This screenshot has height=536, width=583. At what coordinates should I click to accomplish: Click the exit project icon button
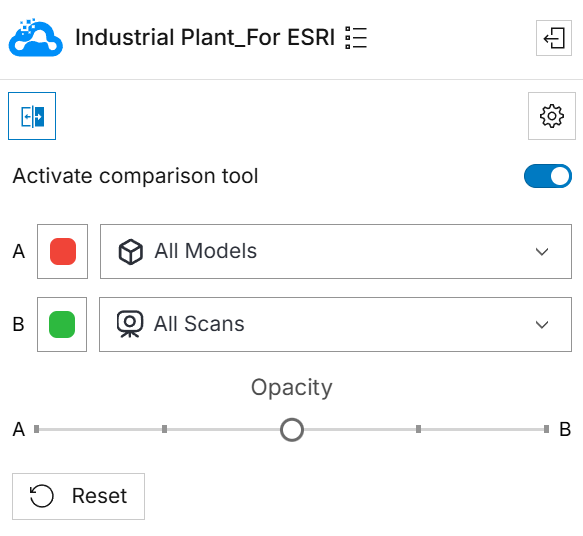[x=554, y=38]
